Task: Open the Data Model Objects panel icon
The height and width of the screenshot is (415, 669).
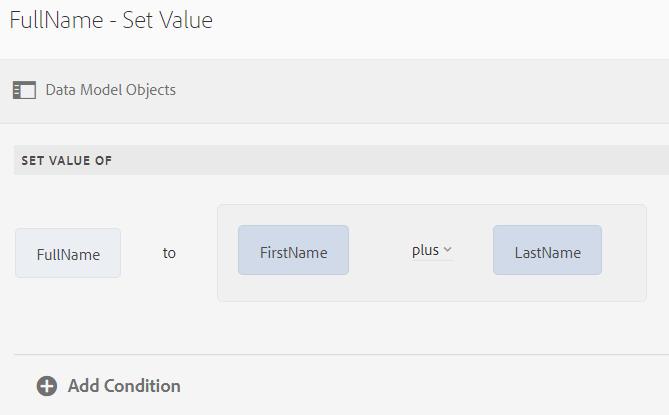Action: 23,90
